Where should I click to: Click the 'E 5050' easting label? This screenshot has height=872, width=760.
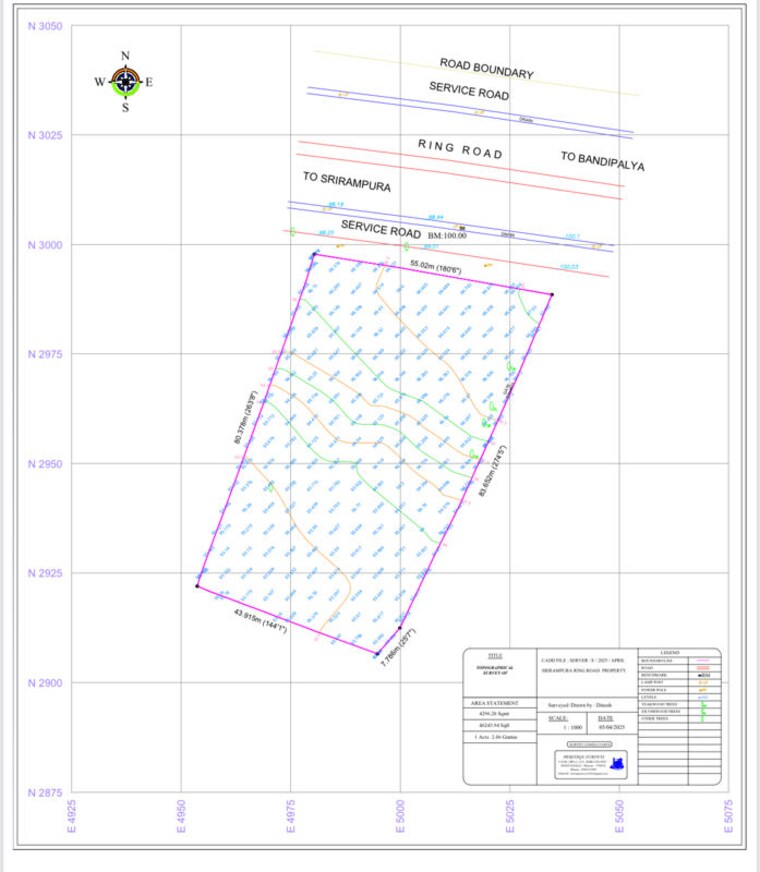pyautogui.click(x=619, y=816)
